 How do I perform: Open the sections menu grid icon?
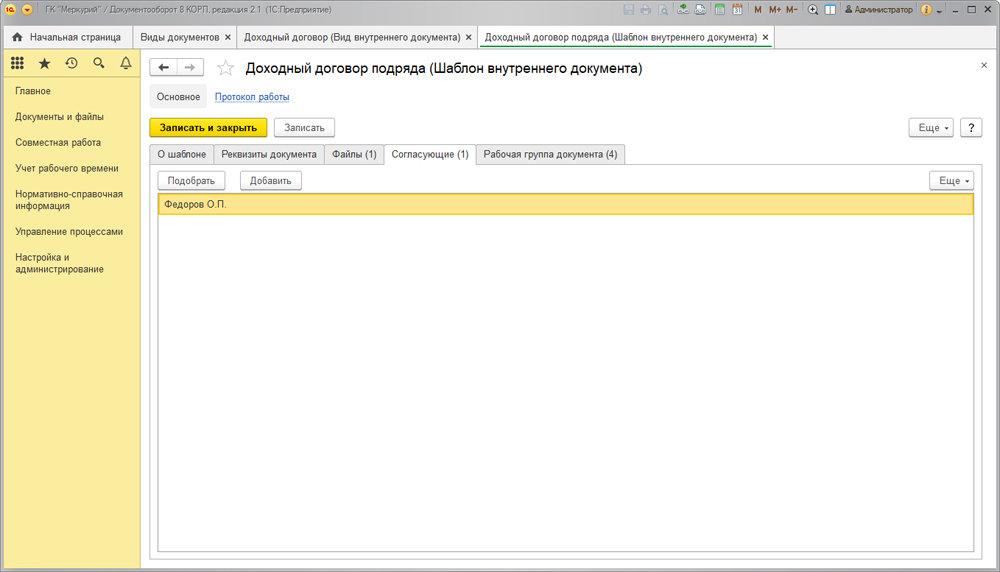[x=17, y=63]
